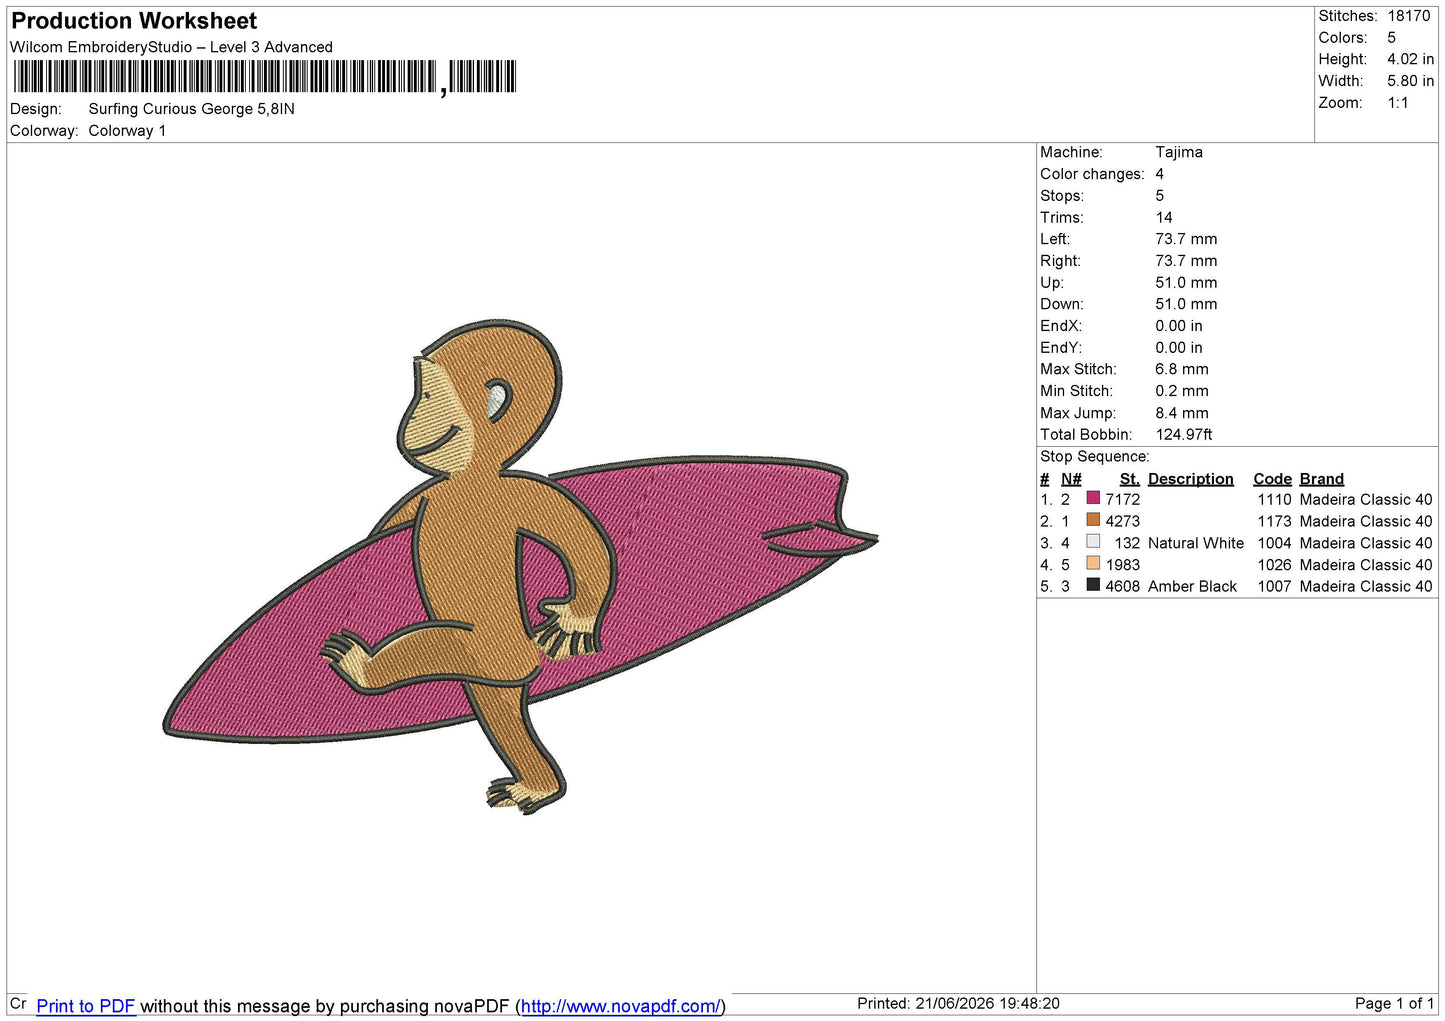Click the 'Print to PDF' link
This screenshot has height=1021, width=1445.
pyautogui.click(x=85, y=1006)
